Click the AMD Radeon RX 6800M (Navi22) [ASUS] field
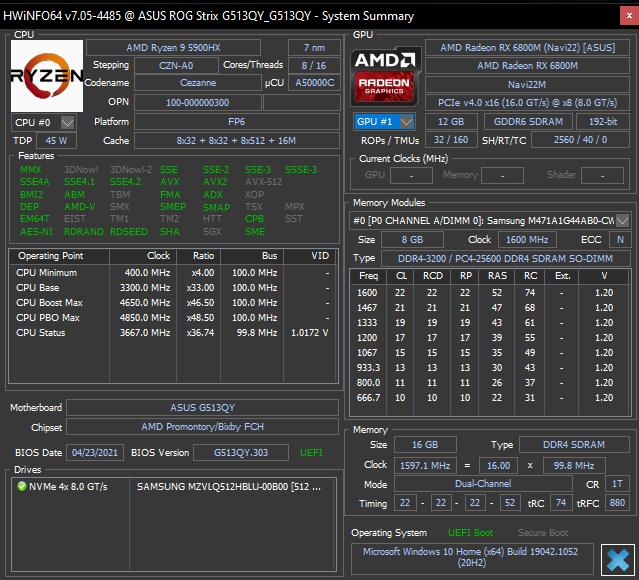Viewport: 639px width, 580px height. tap(527, 48)
